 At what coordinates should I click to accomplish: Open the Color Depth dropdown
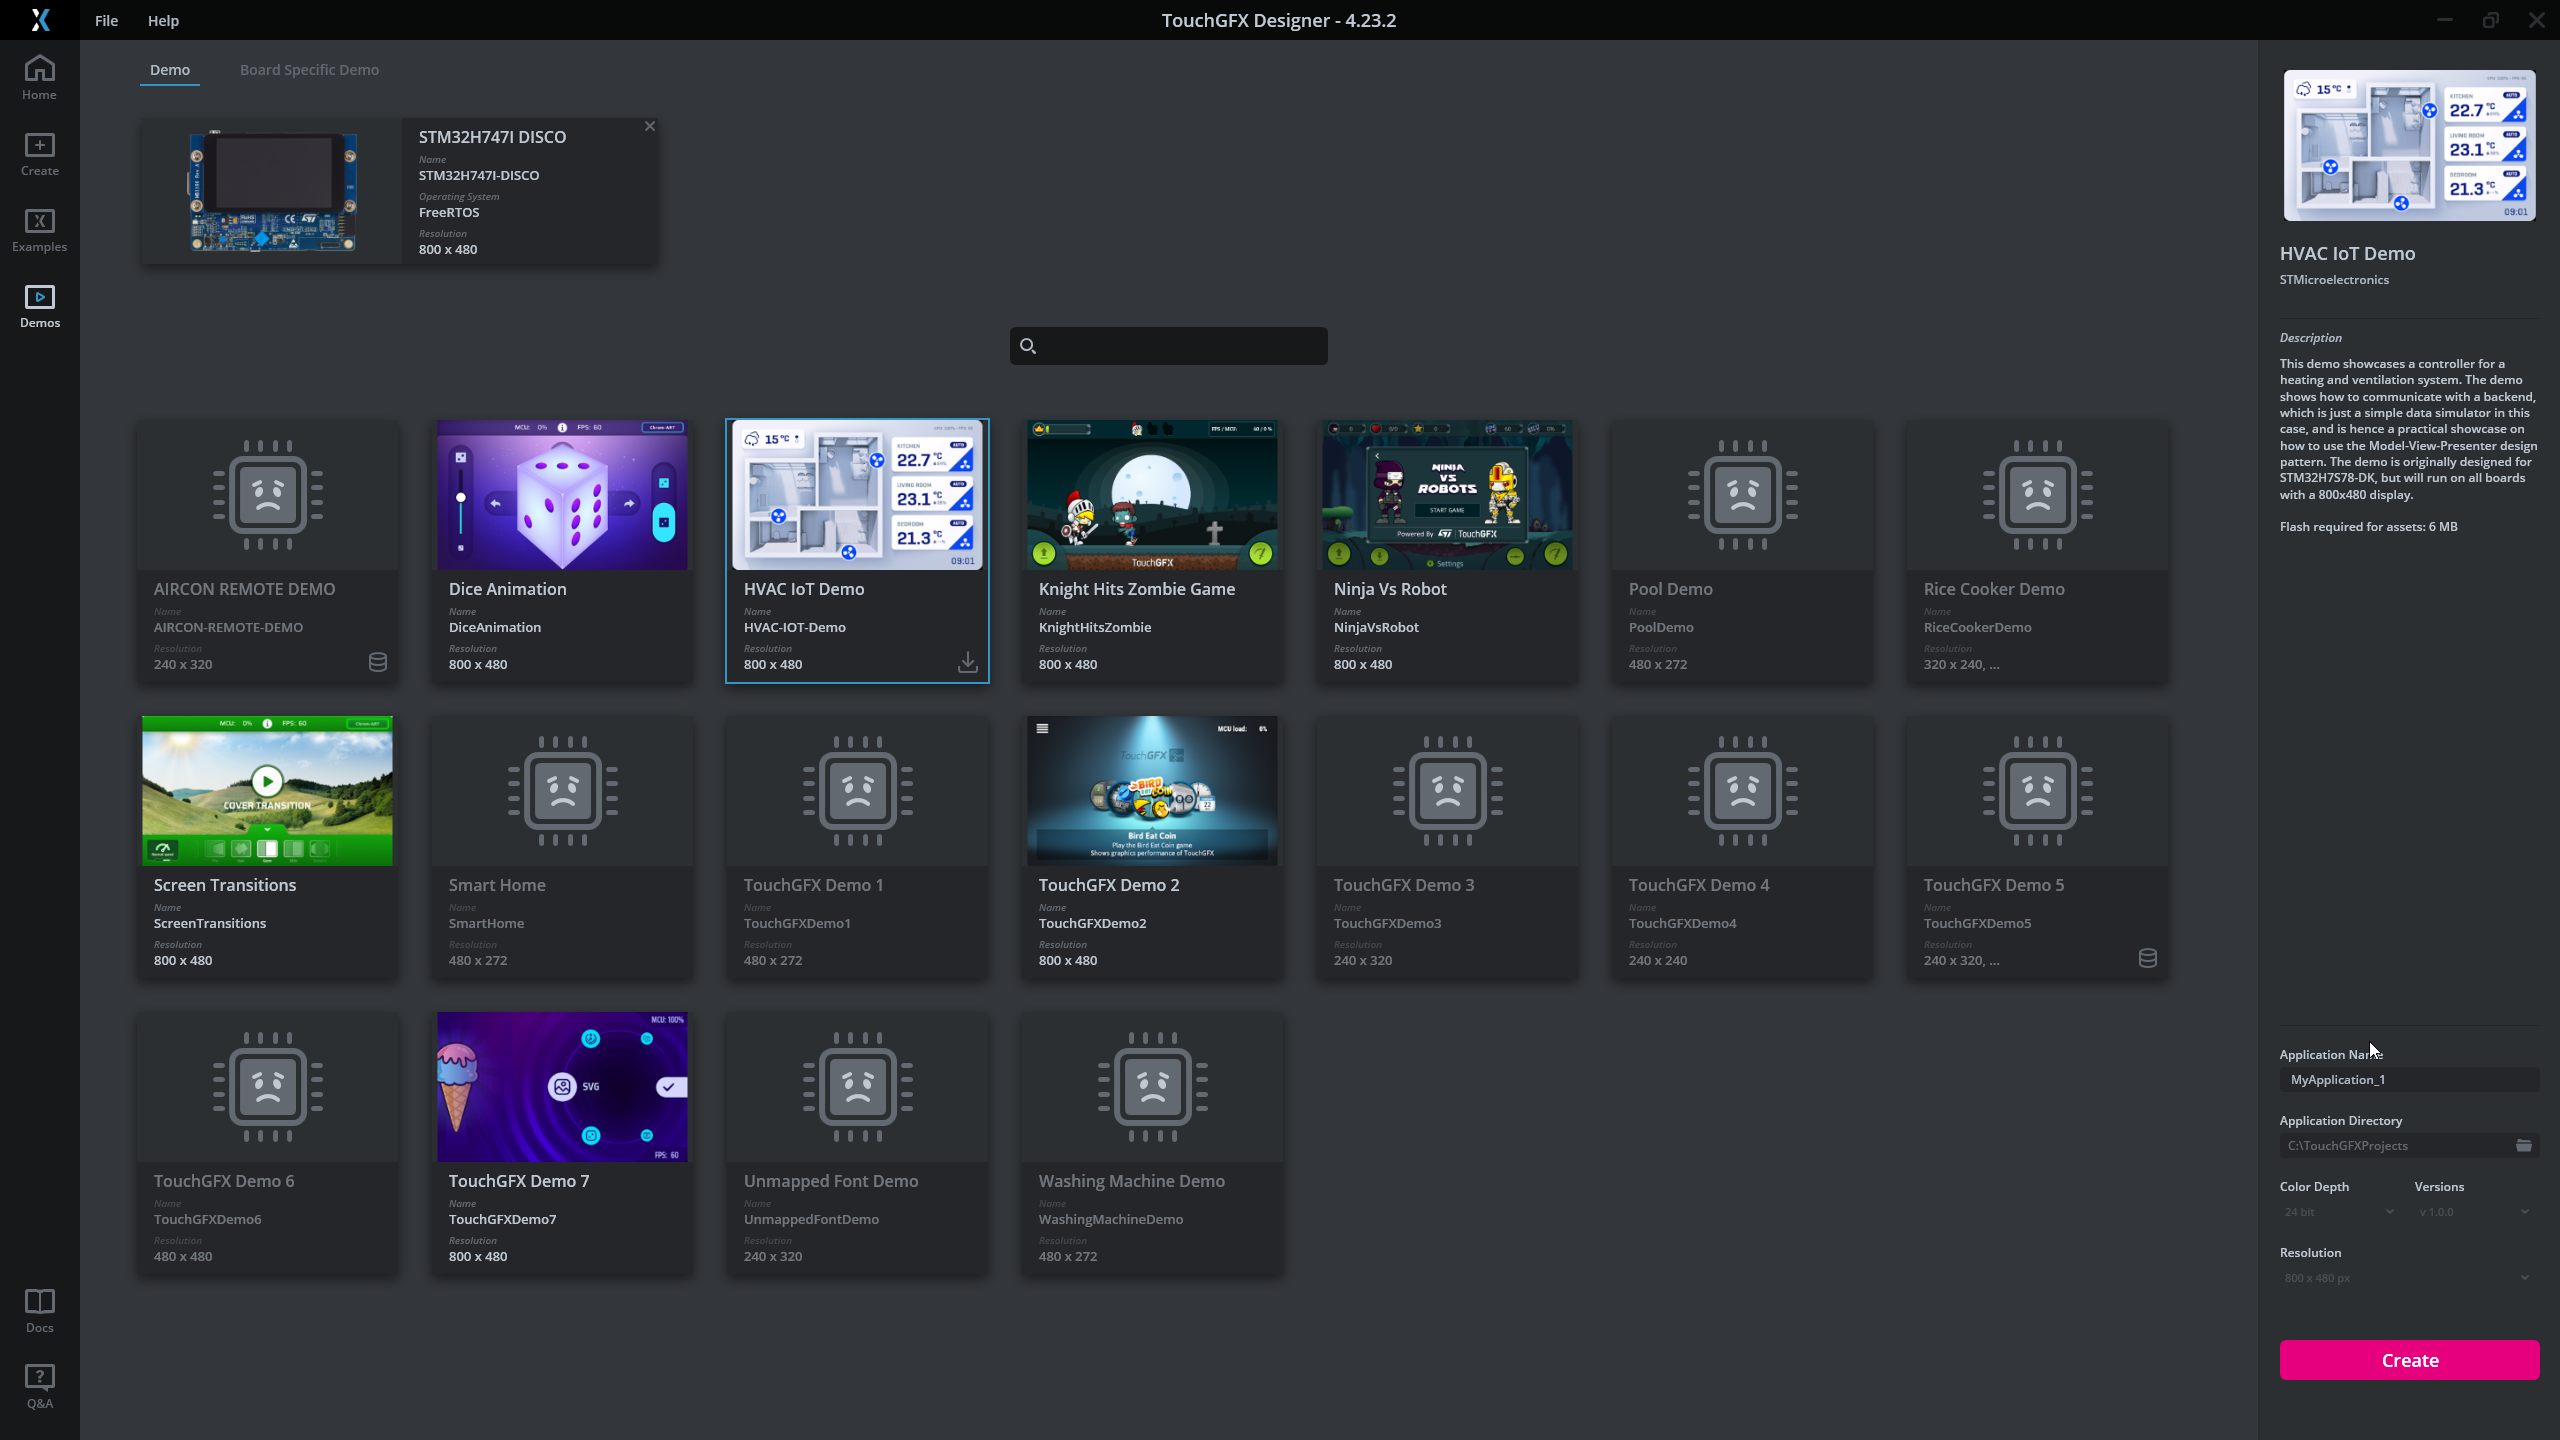click(2336, 1212)
